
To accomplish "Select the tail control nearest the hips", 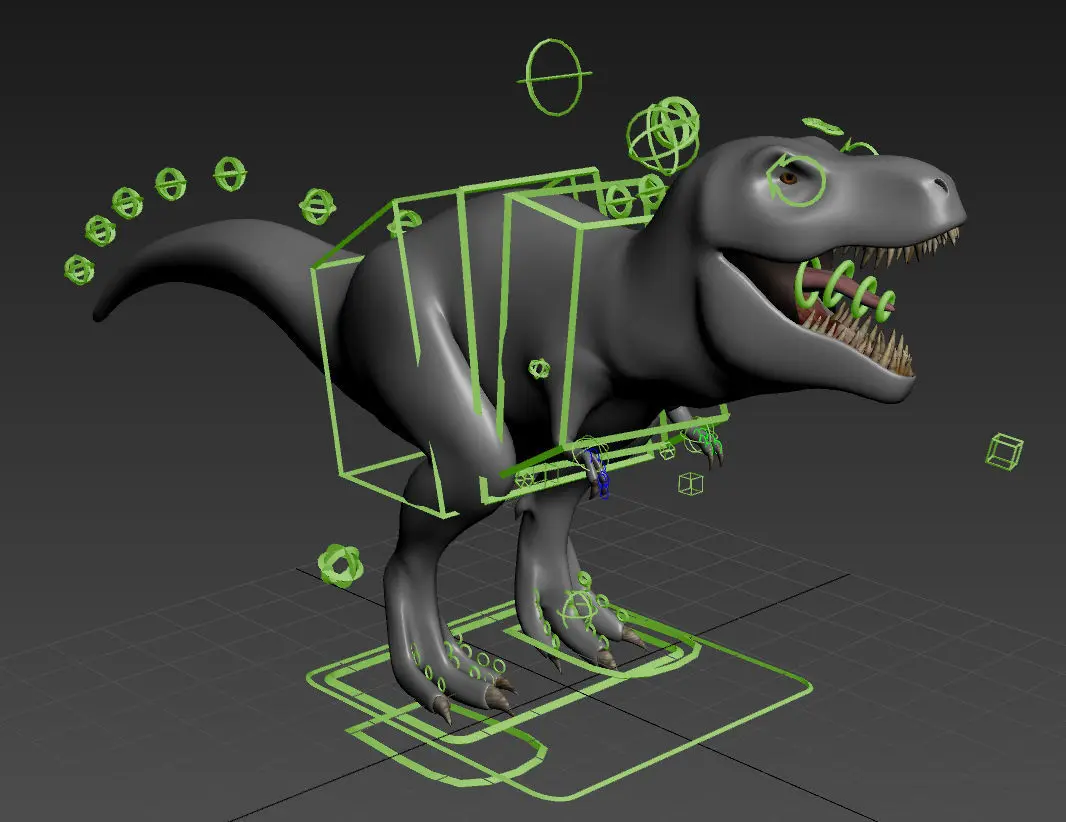I will tap(317, 206).
